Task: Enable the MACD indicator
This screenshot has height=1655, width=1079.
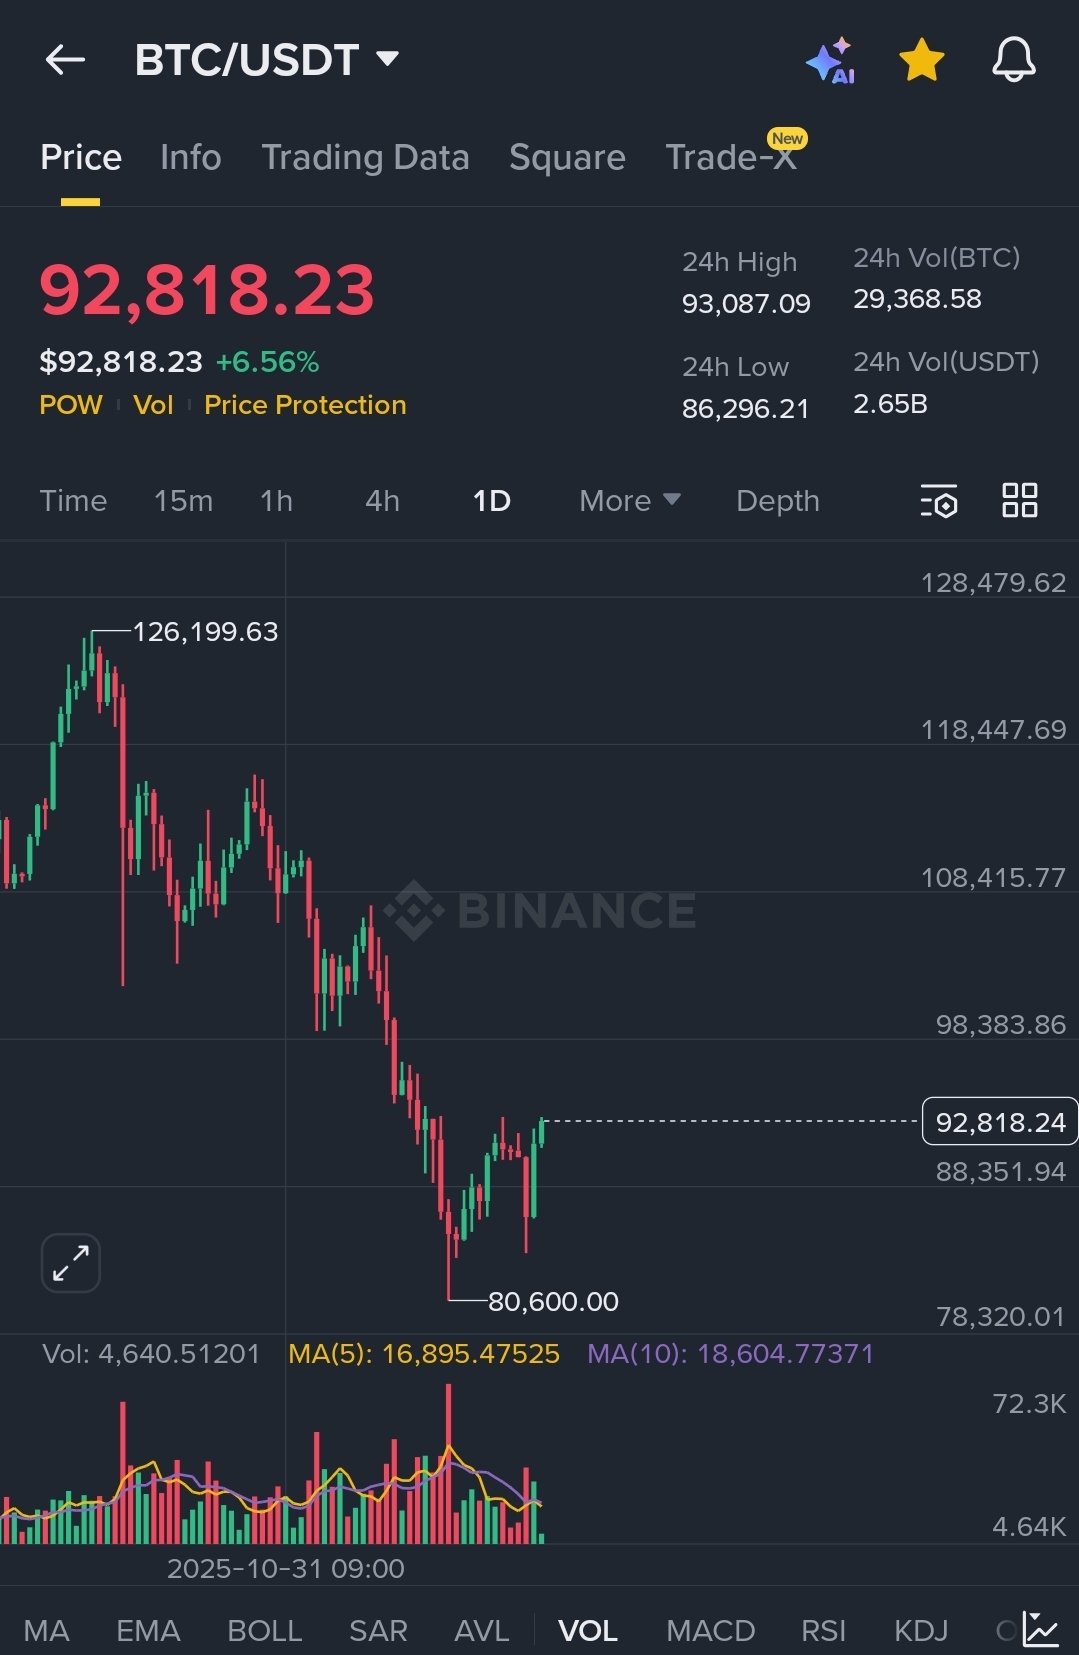Action: coord(710,1631)
